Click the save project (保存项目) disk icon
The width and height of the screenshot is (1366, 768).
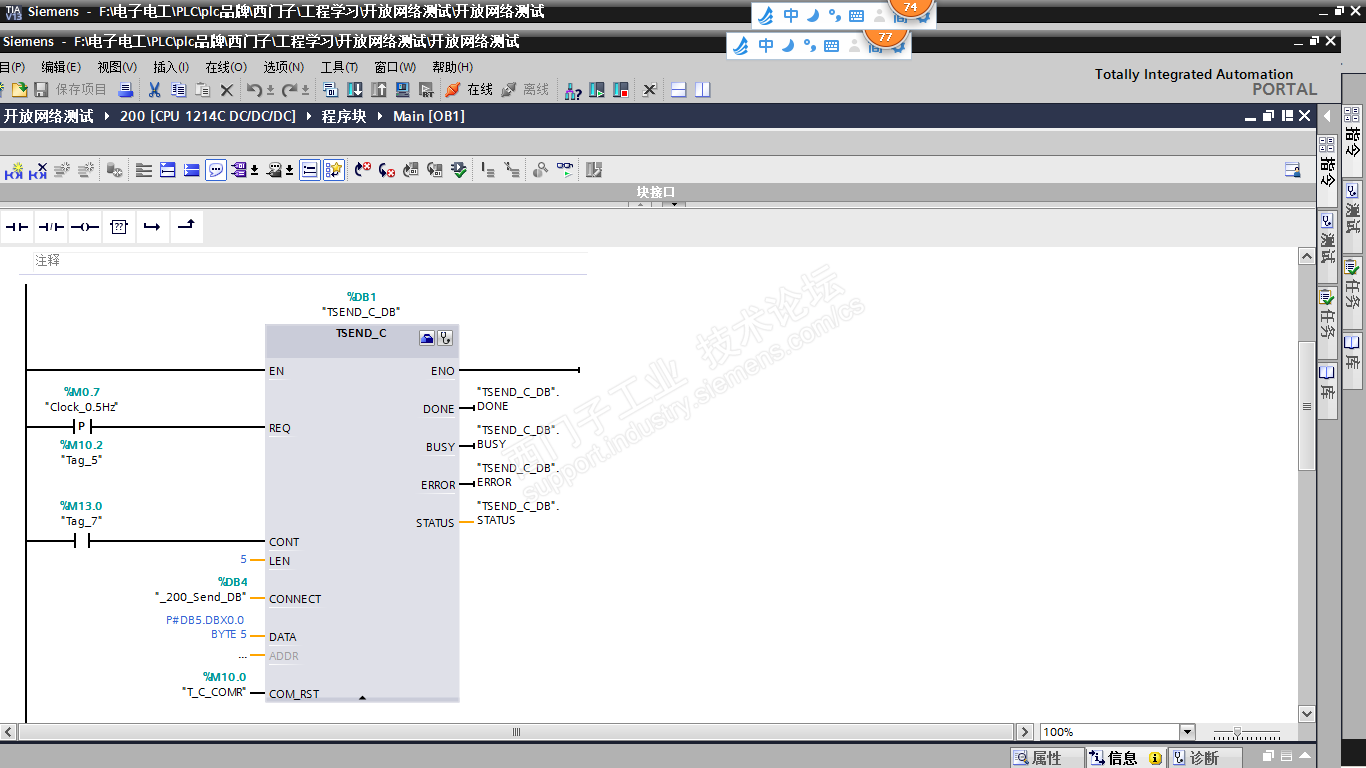point(41,90)
